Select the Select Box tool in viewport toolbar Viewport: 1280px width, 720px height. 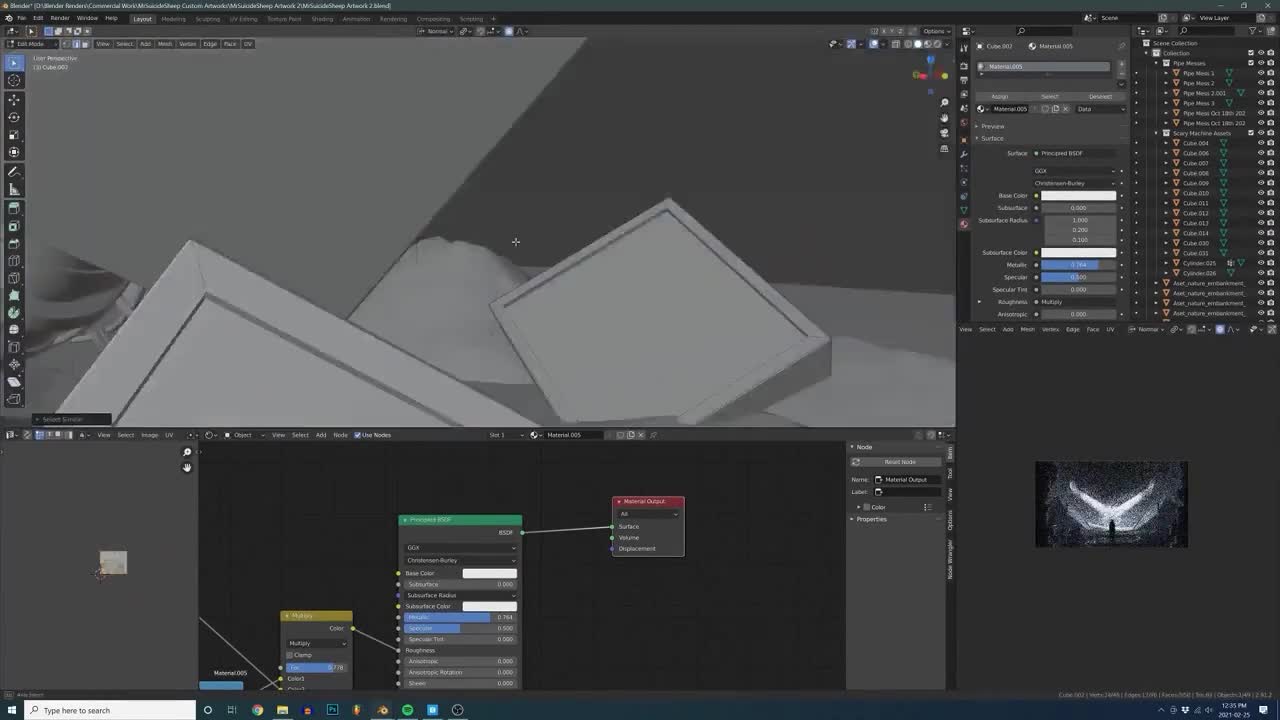[14, 62]
